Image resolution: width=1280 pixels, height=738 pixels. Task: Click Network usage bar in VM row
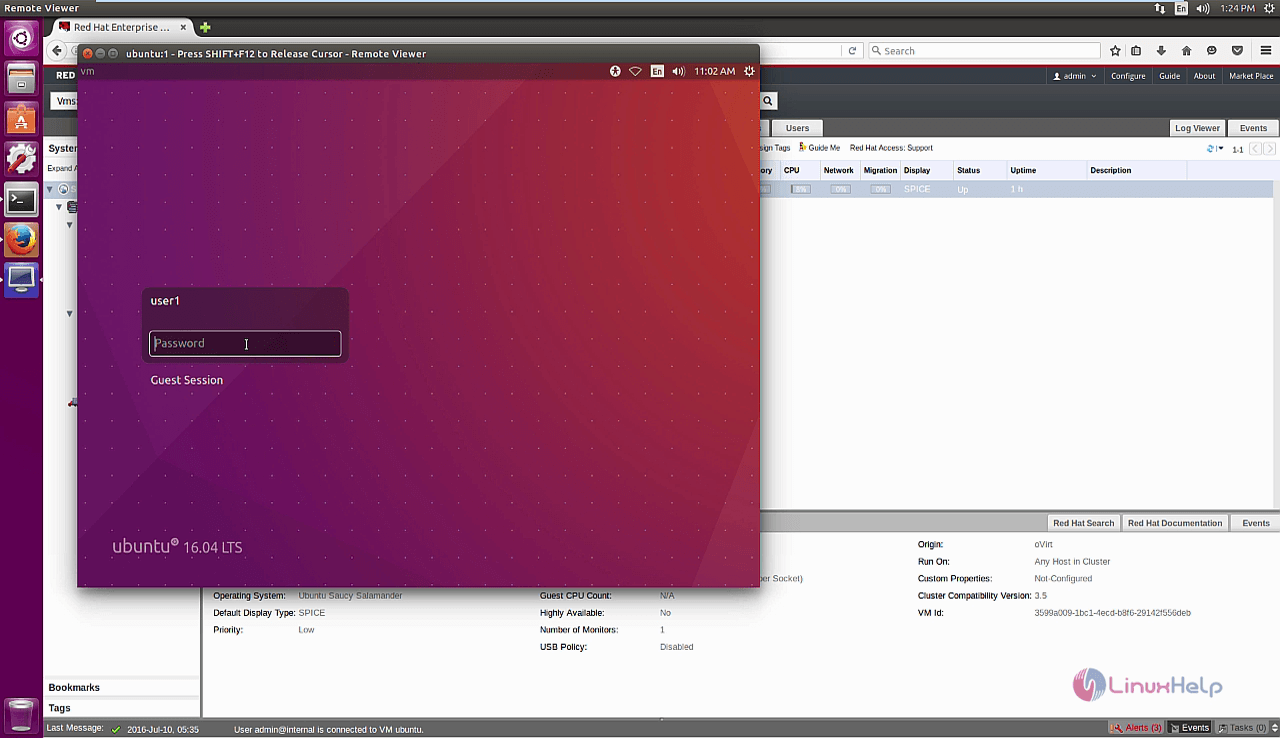point(840,189)
